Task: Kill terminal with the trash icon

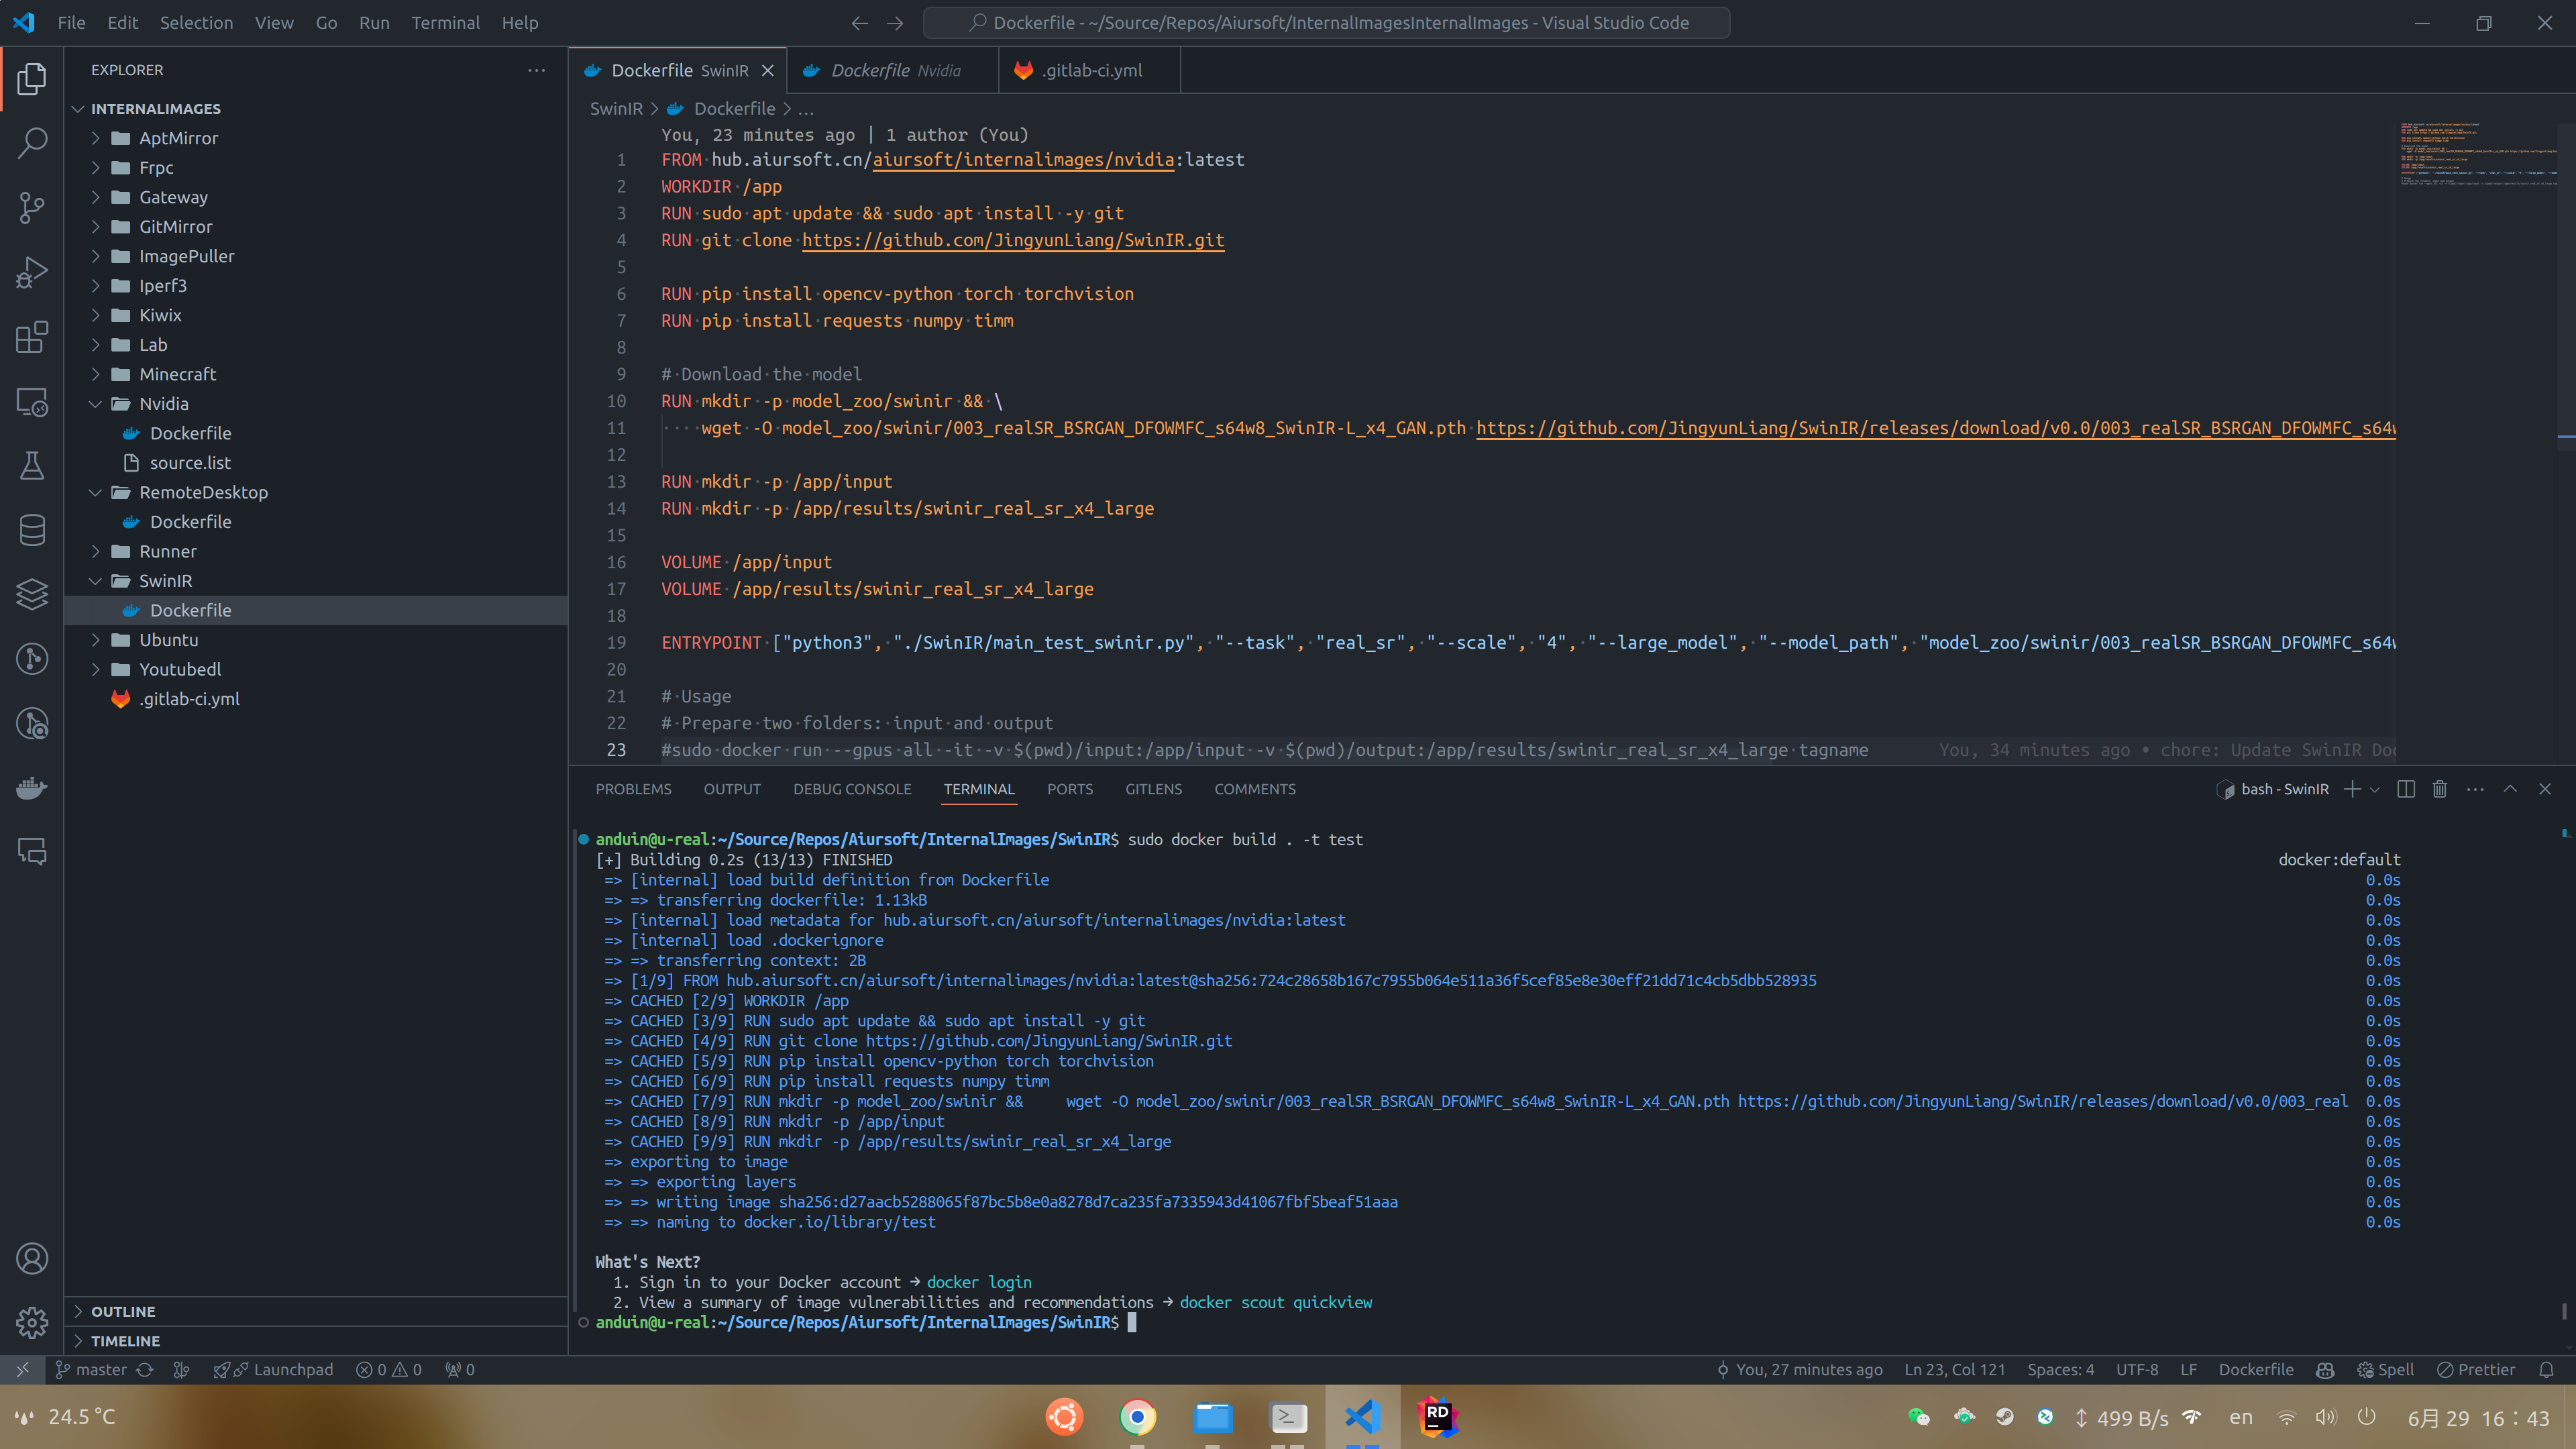Action: click(2440, 789)
